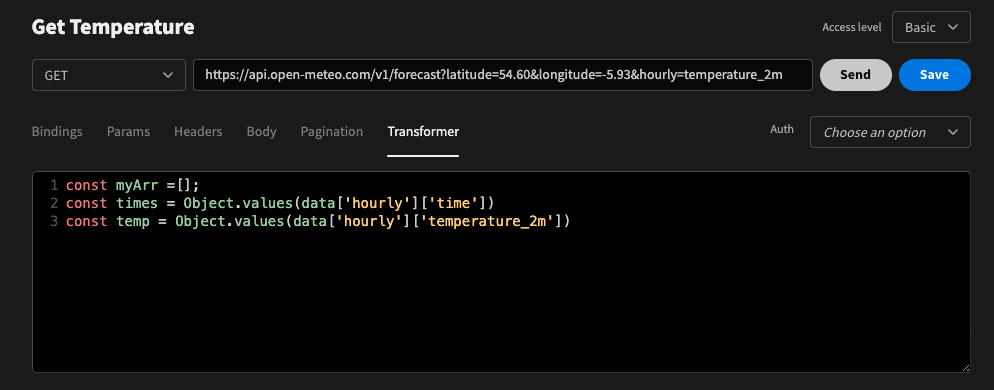Viewport: 994px width, 390px height.
Task: Switch to the Params tab
Action: 128,131
